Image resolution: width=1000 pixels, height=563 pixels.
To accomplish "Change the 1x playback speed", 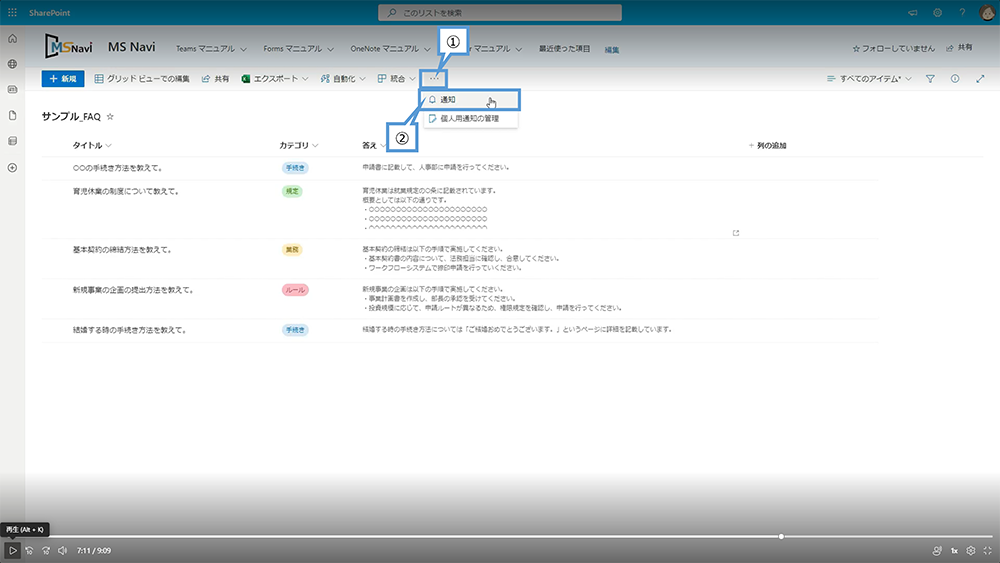I will 955,551.
